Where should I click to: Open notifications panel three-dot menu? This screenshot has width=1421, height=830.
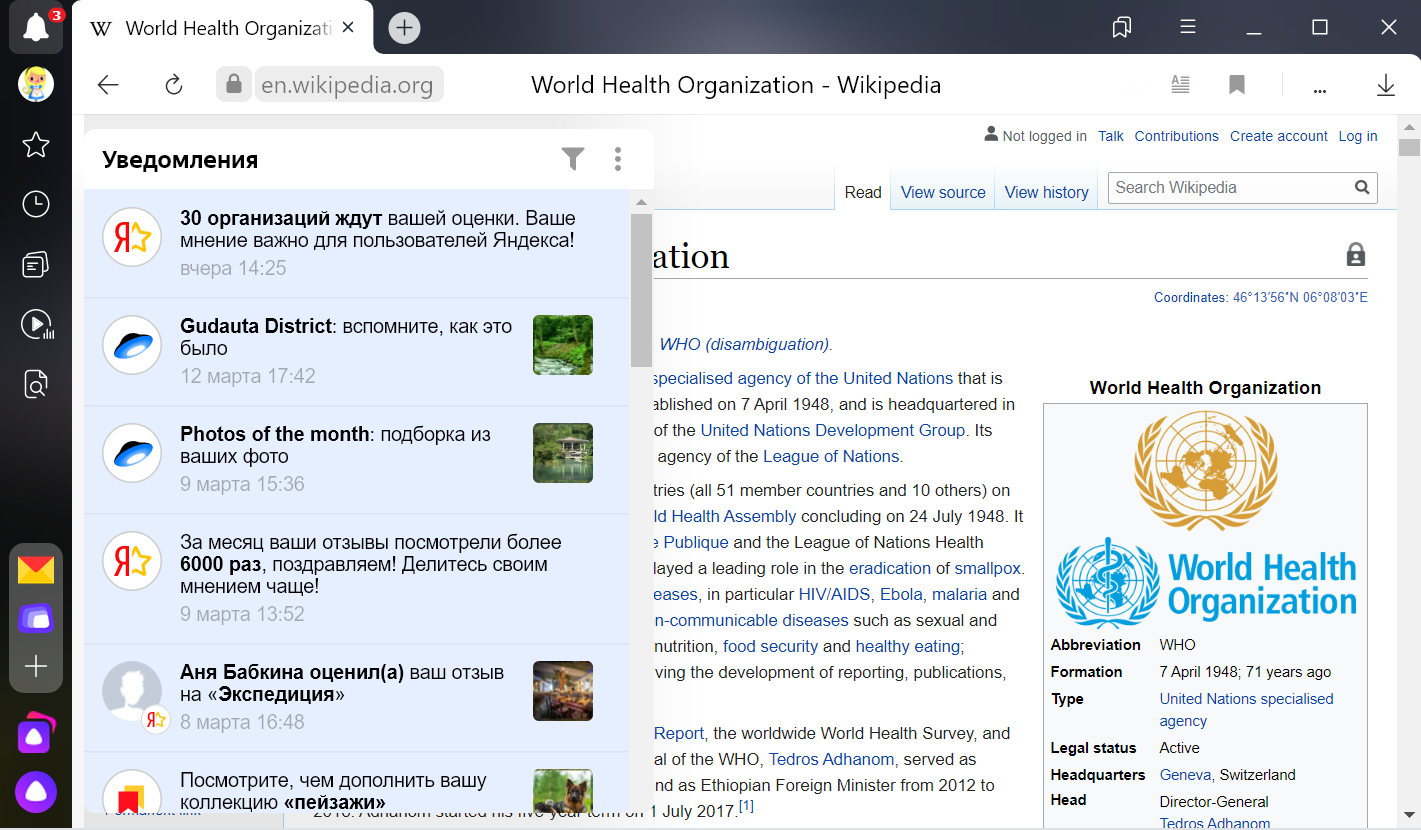pos(618,159)
